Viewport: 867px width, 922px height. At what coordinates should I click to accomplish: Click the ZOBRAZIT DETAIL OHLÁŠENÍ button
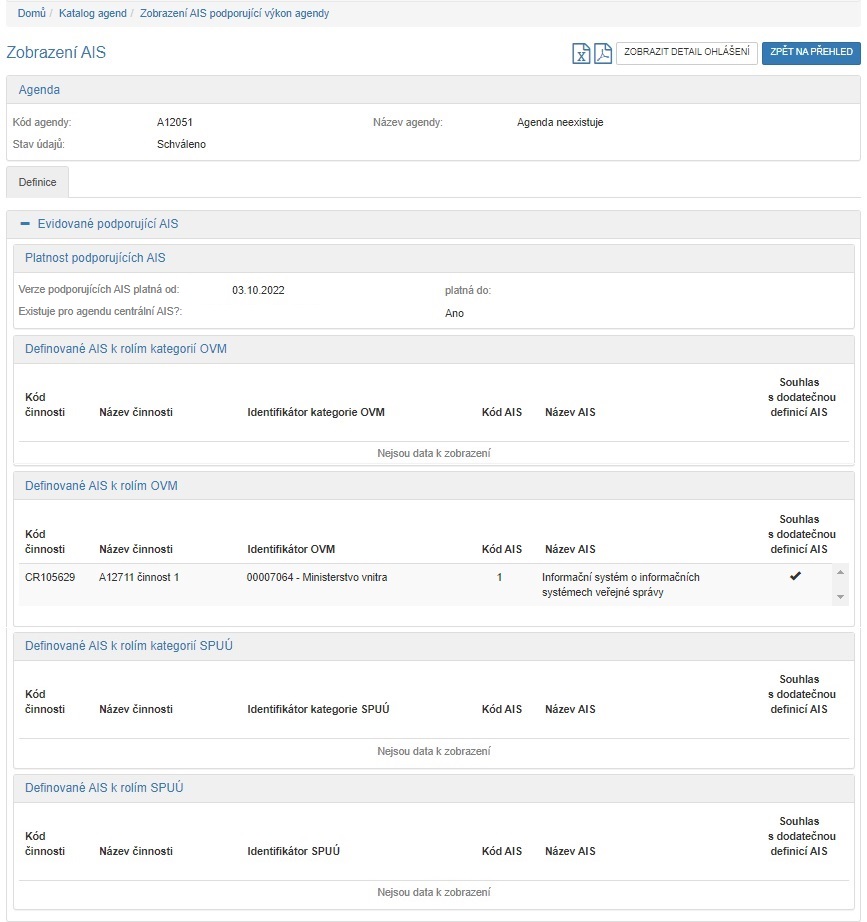click(x=686, y=53)
